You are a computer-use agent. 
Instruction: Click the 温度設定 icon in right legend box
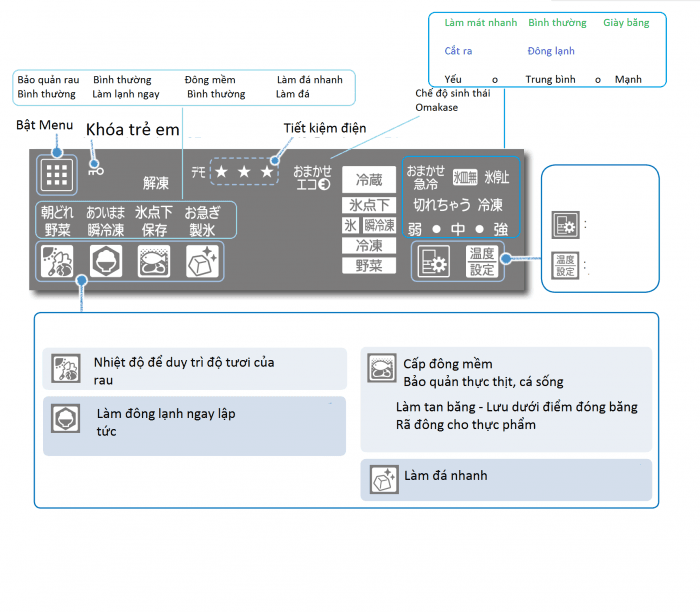click(565, 266)
